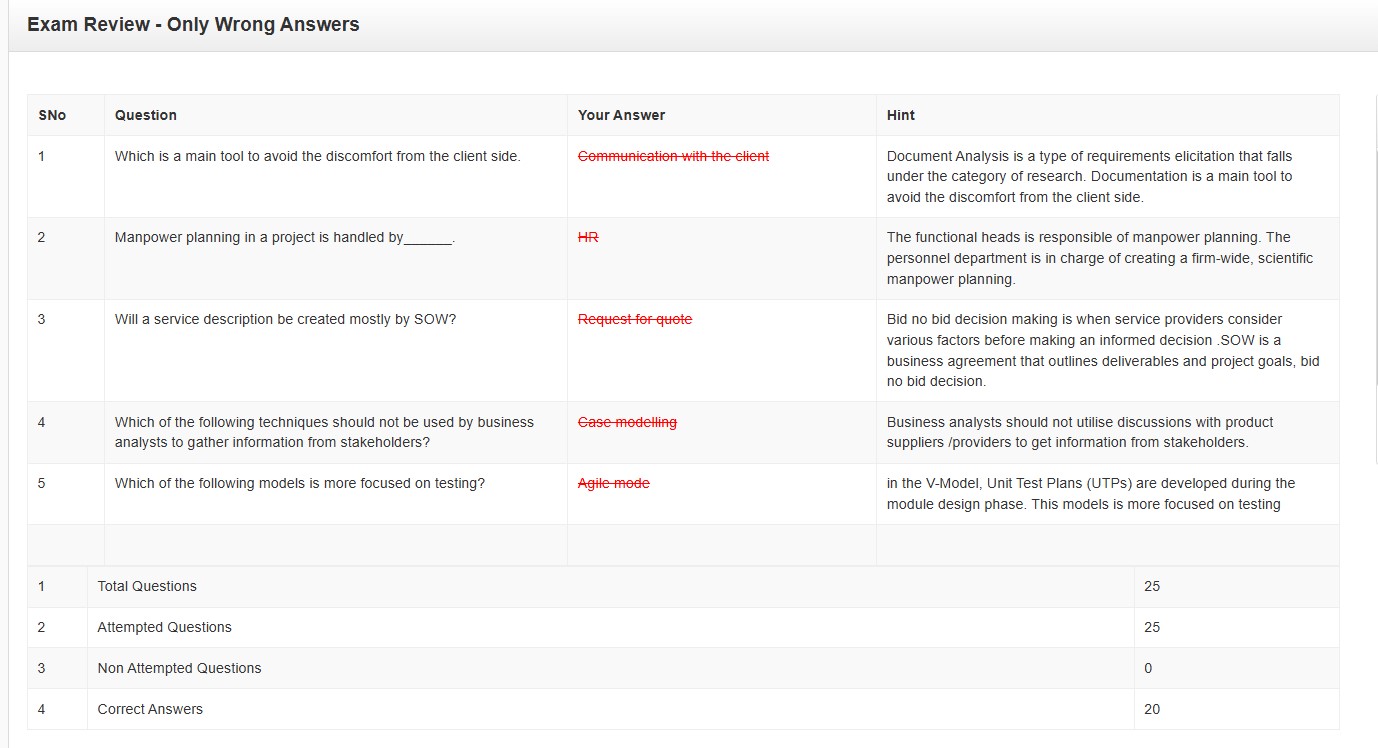Screen dimensions: 1378x748
Task: Select the 'Non Attempted Questions' row label
Action: pyautogui.click(x=179, y=668)
